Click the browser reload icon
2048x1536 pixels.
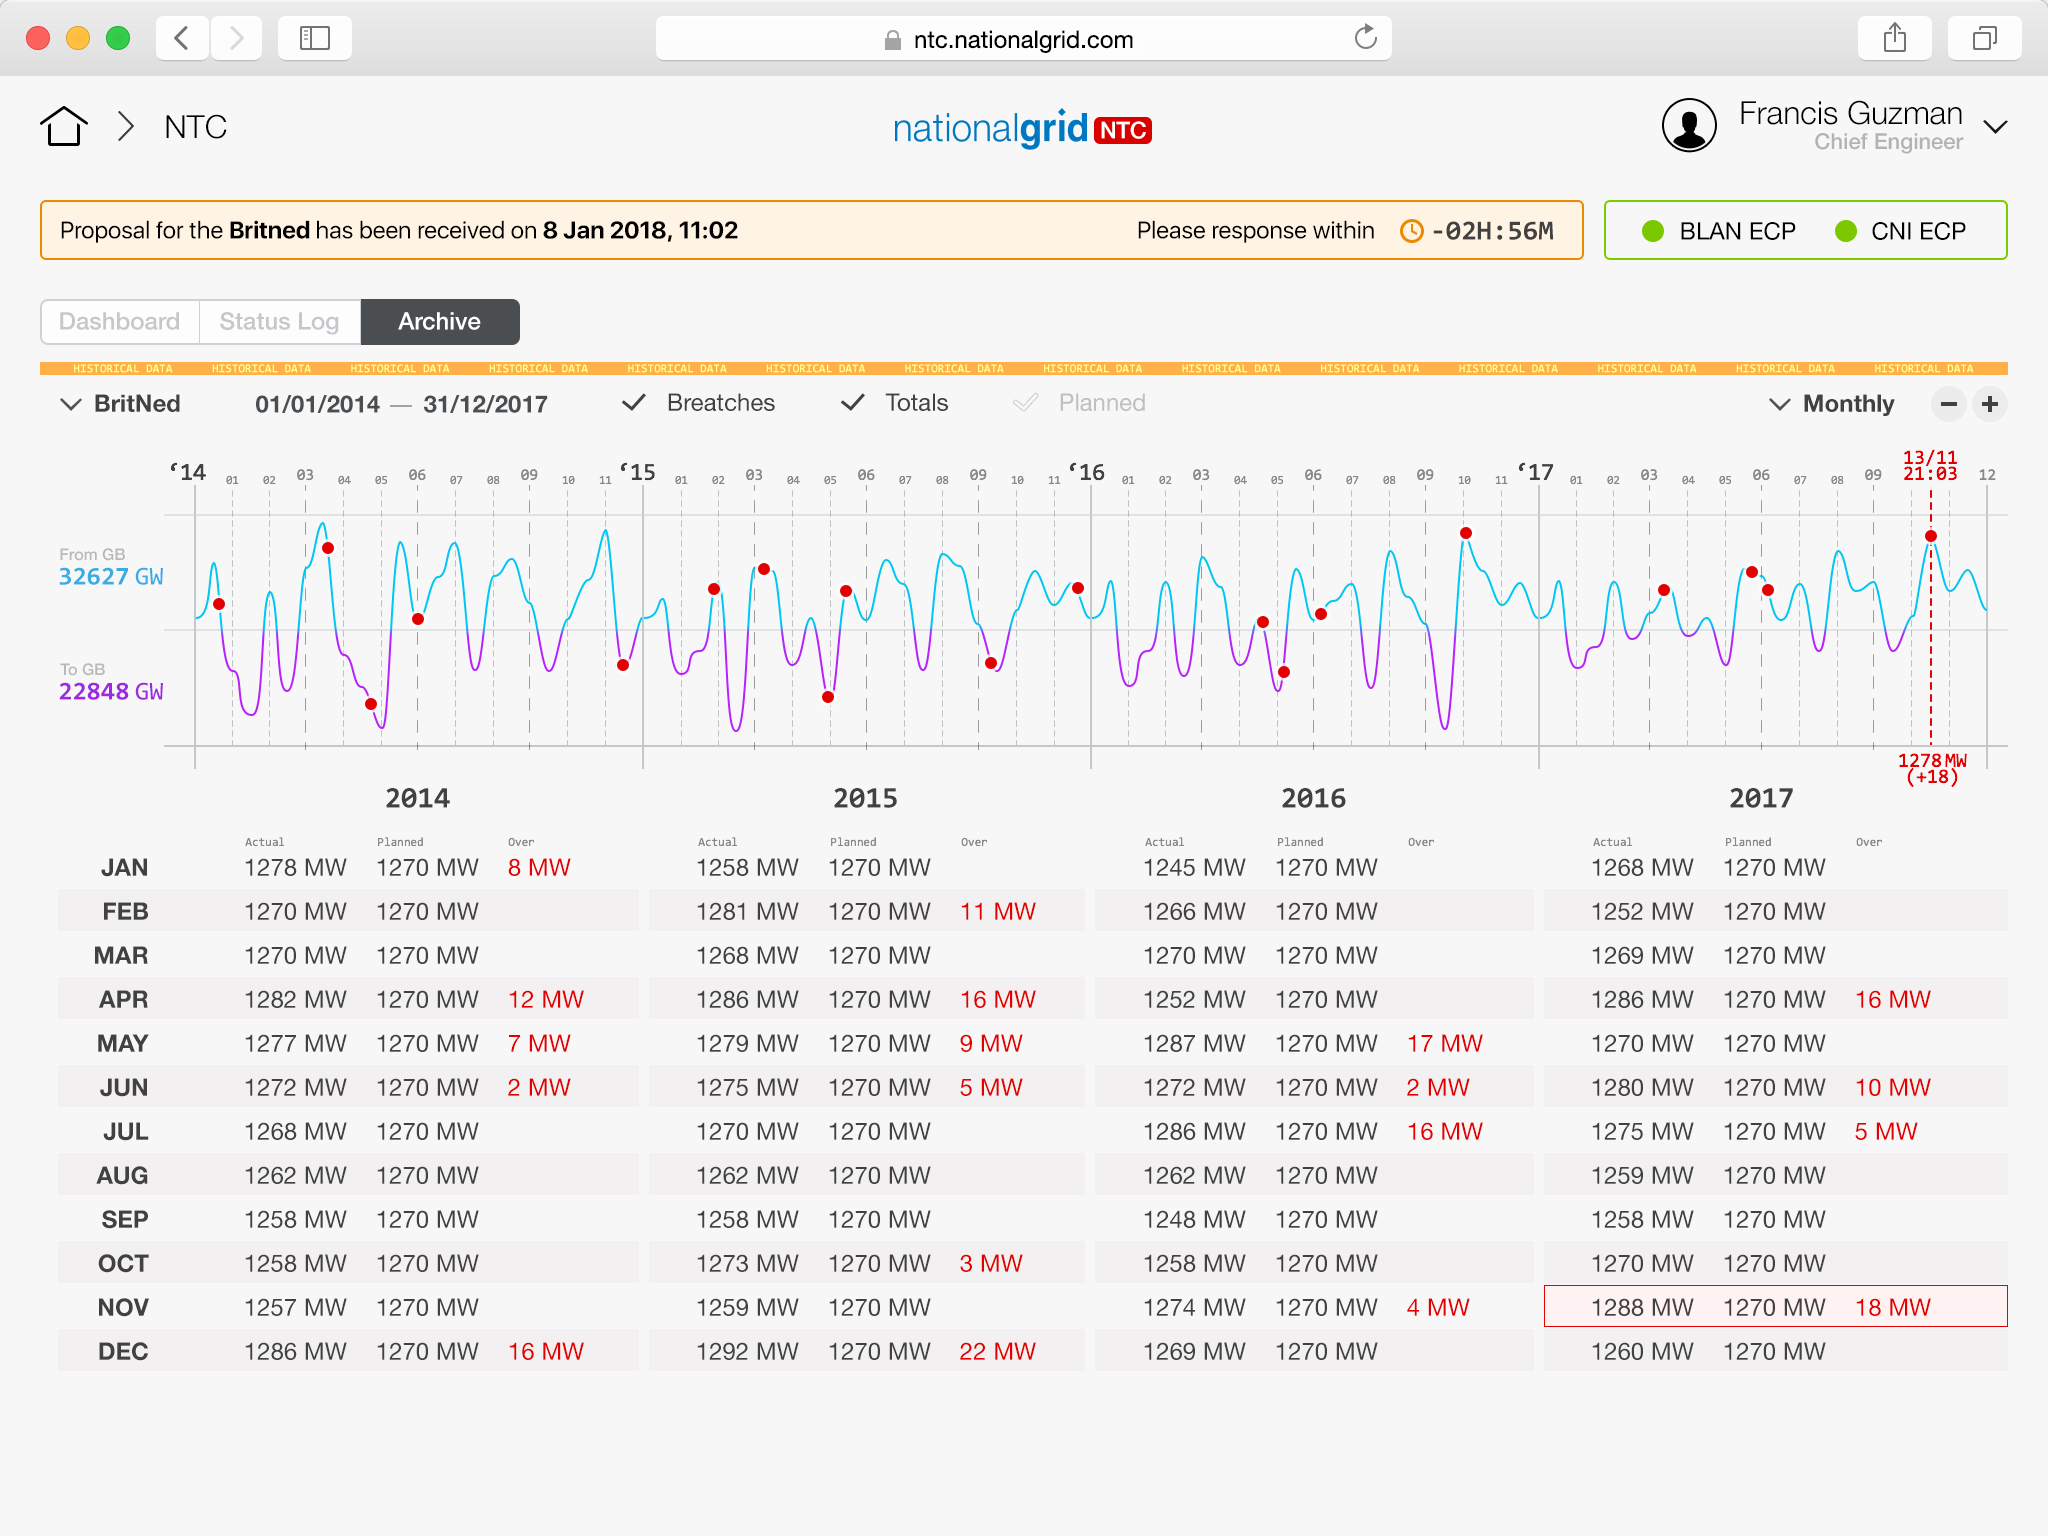coord(1365,39)
